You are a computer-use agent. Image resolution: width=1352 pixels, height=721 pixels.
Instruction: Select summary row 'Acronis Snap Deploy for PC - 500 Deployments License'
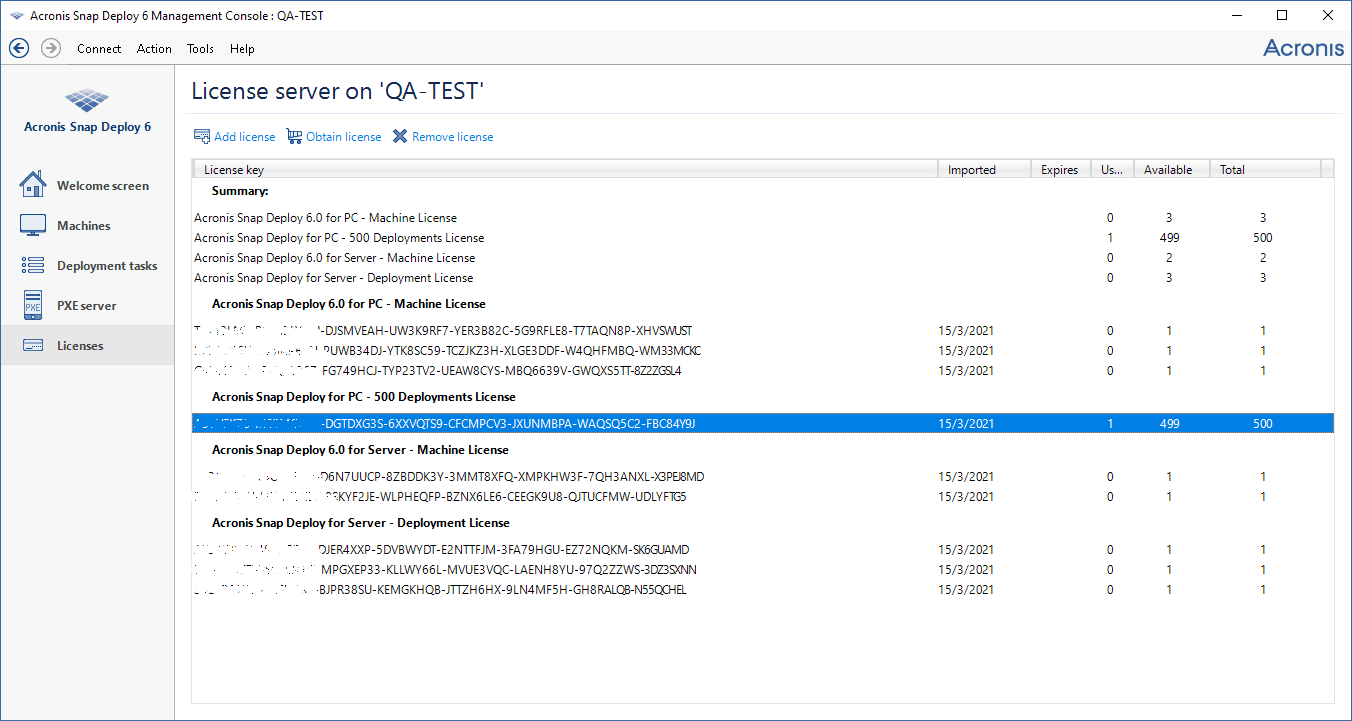point(762,238)
